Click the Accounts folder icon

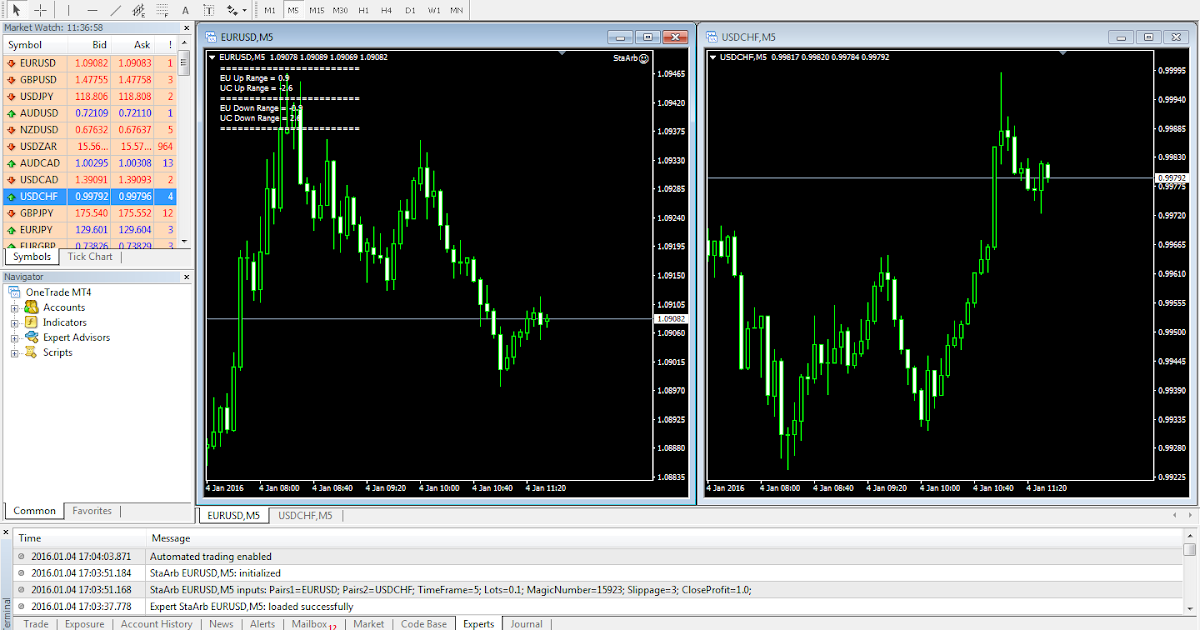32,308
